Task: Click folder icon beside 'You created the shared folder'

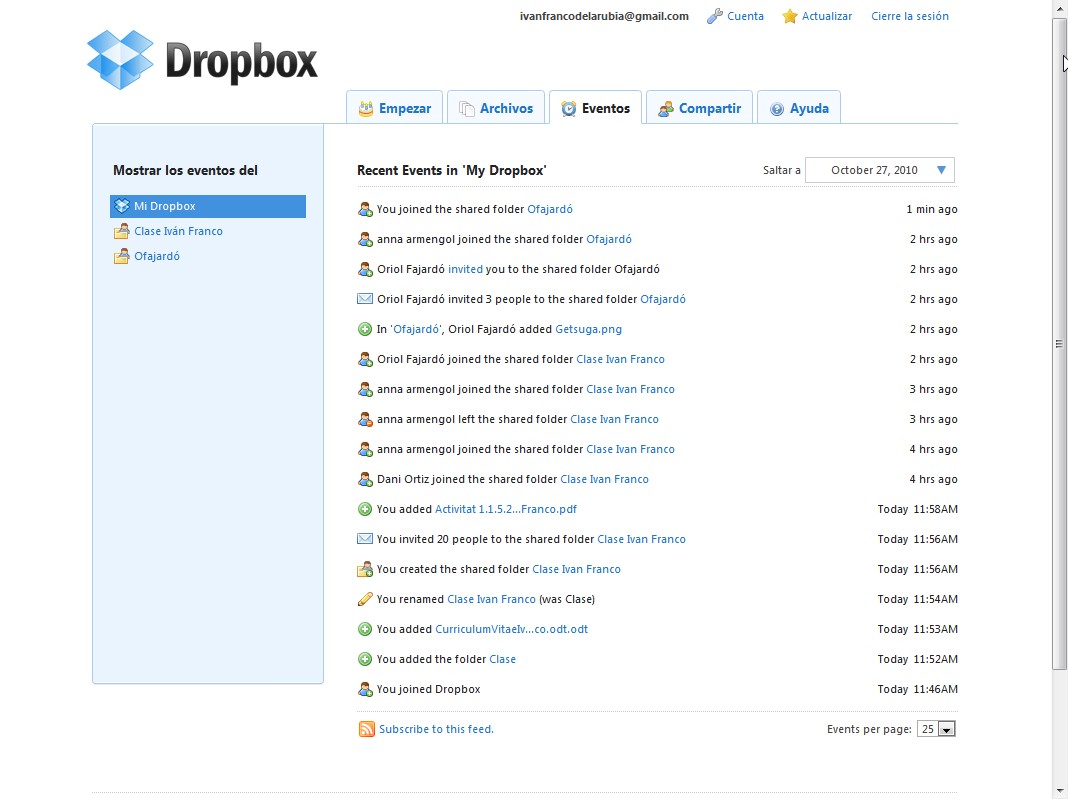Action: [365, 569]
